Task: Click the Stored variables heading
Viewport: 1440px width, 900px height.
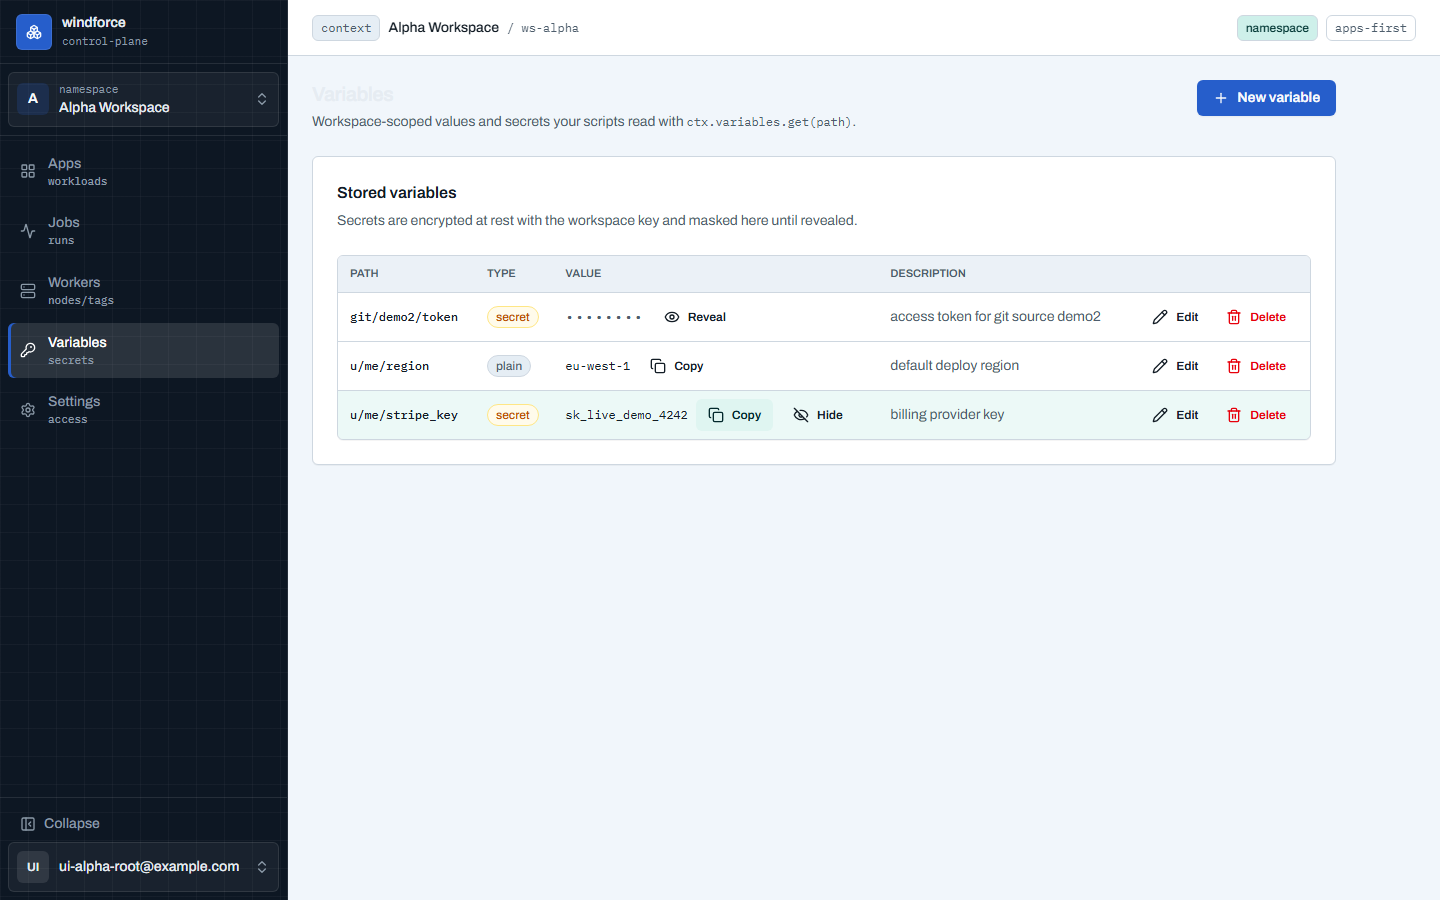Action: tap(397, 193)
